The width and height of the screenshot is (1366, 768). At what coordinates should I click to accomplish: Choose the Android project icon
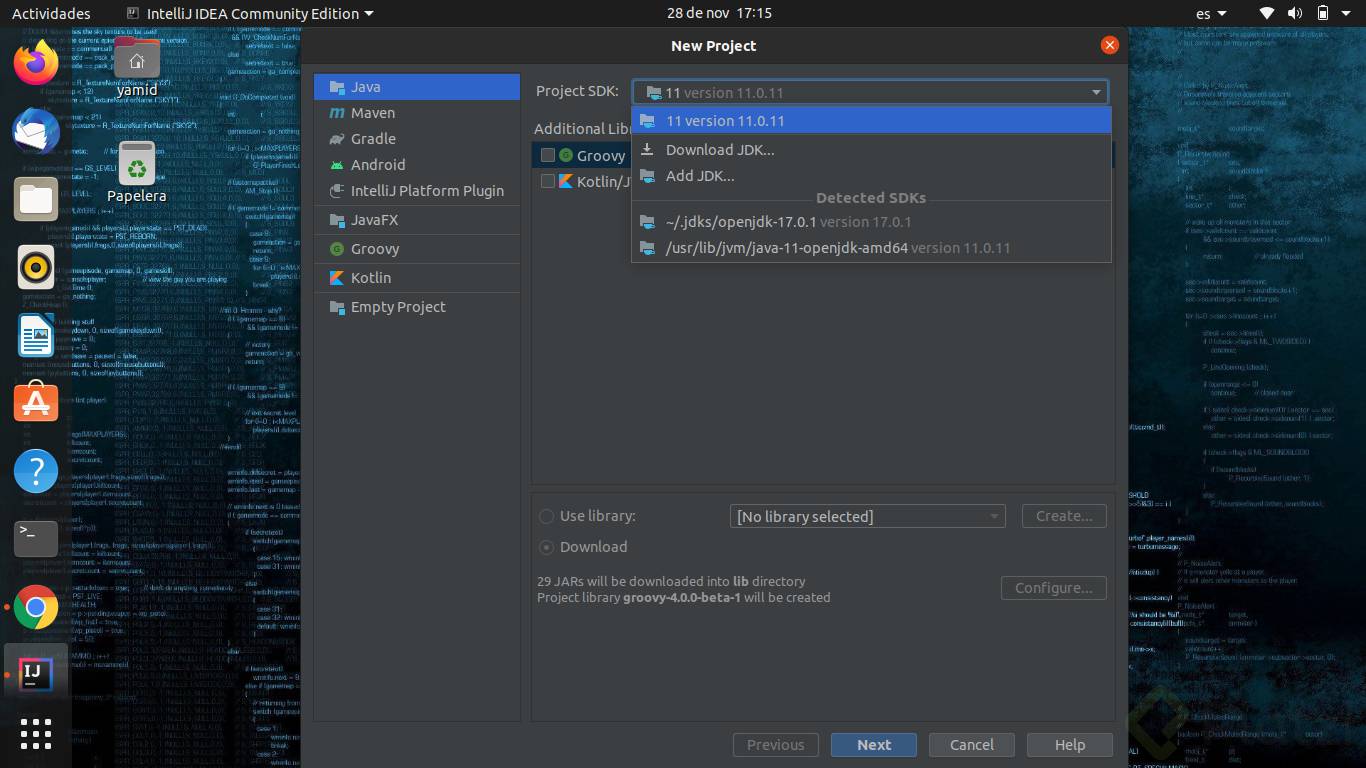336,165
